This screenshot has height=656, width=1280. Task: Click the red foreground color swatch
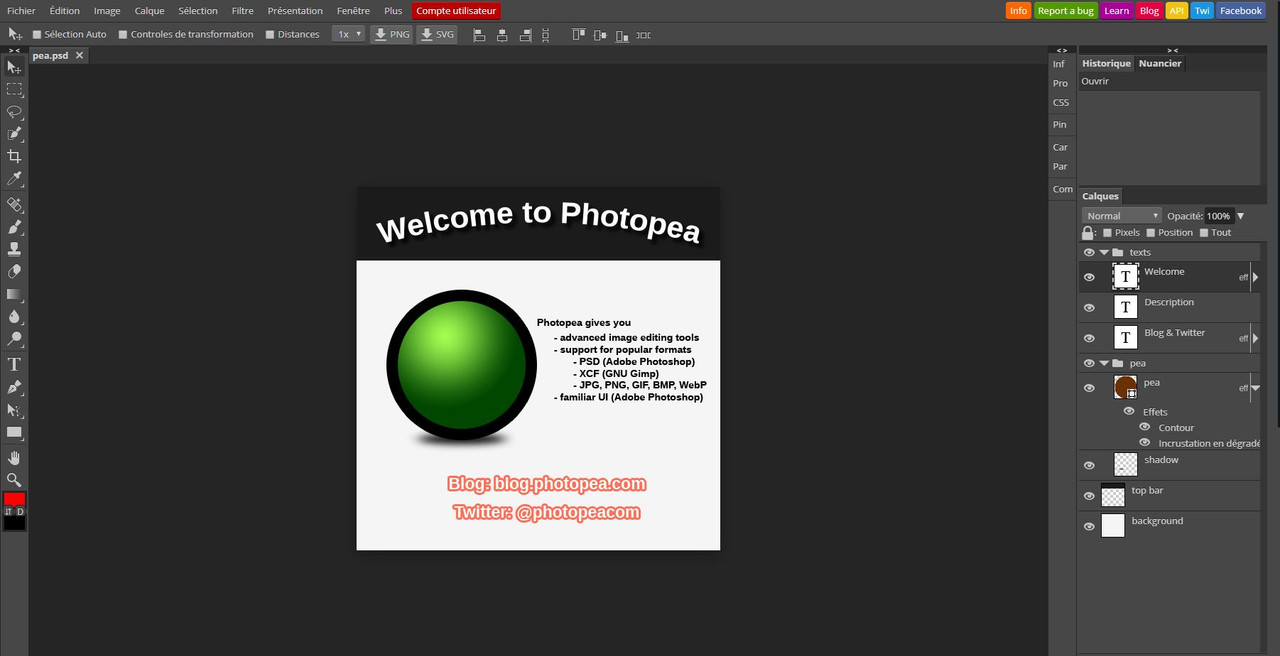(x=14, y=499)
